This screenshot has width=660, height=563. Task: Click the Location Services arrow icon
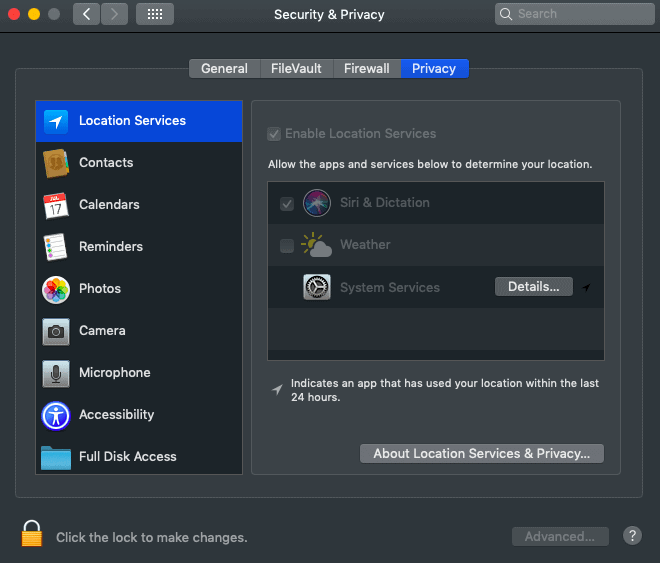click(56, 122)
